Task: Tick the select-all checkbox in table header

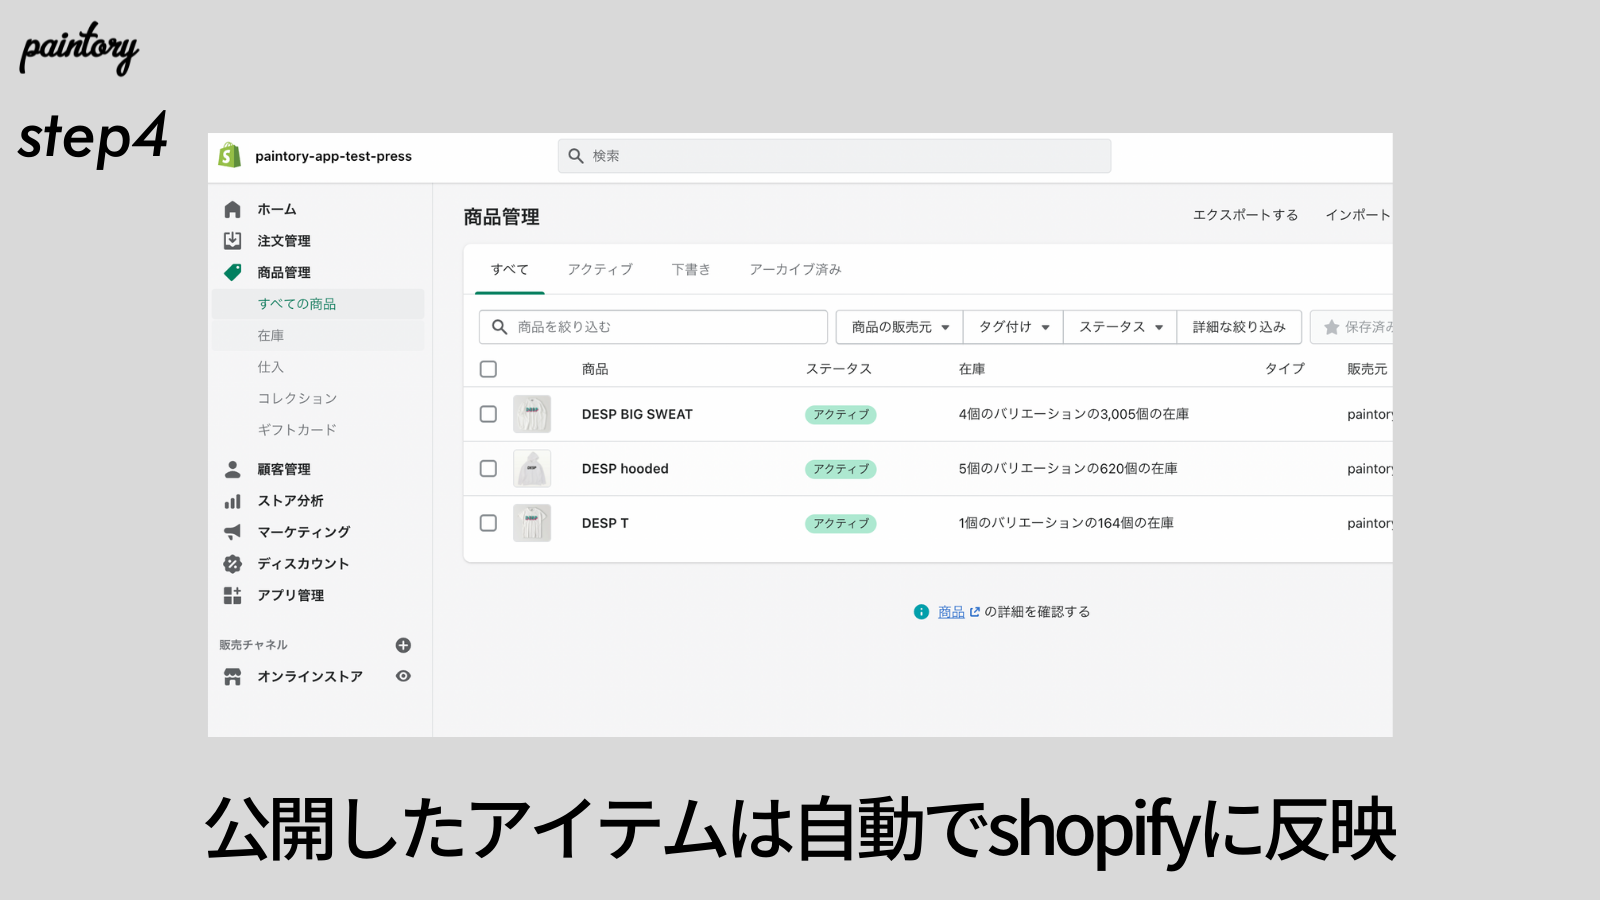Action: tap(488, 369)
